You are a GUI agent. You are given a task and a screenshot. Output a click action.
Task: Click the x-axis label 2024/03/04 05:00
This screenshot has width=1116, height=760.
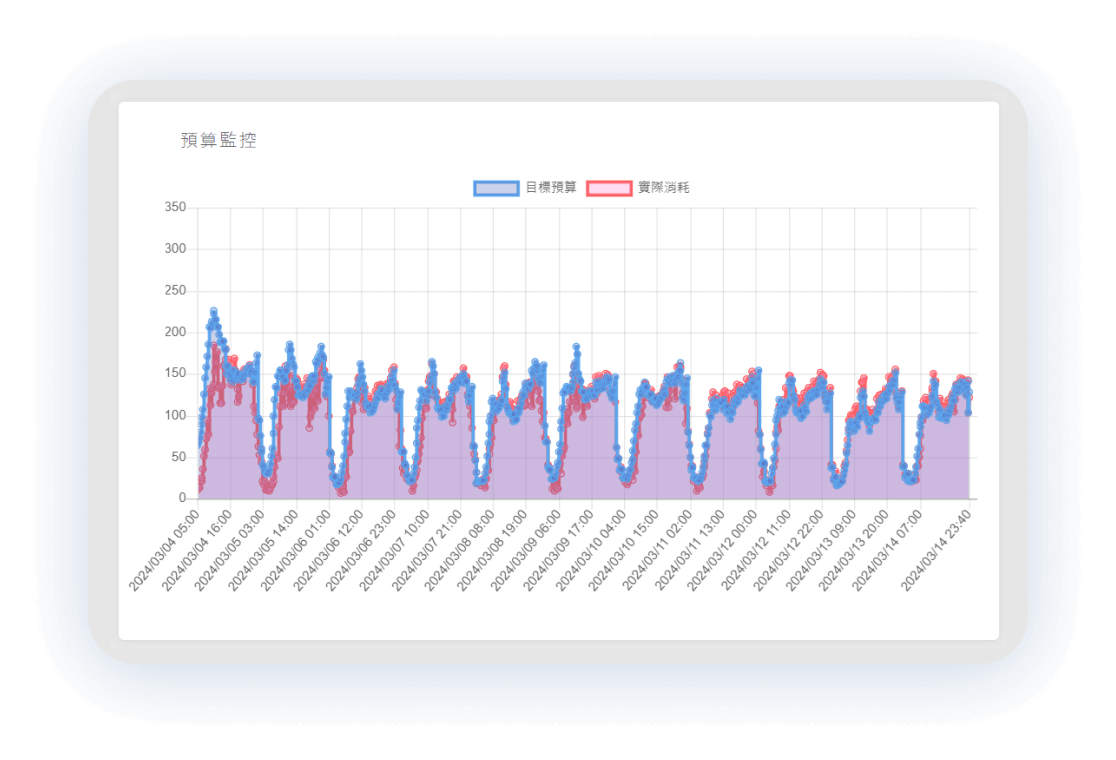164,550
